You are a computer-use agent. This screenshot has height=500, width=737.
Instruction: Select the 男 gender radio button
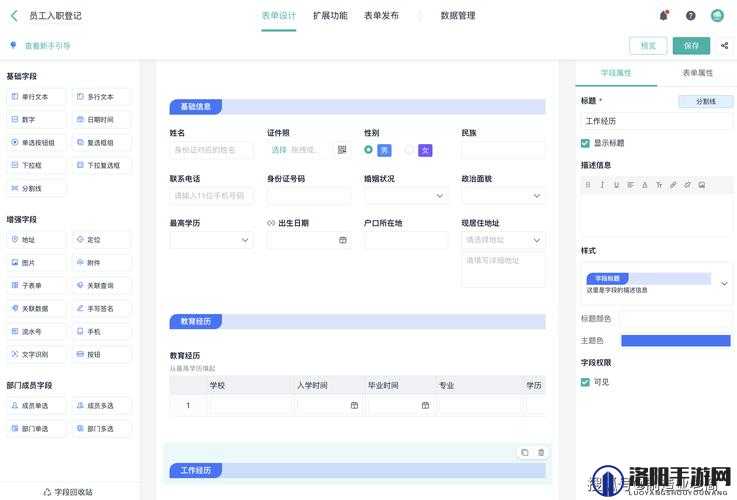(368, 150)
